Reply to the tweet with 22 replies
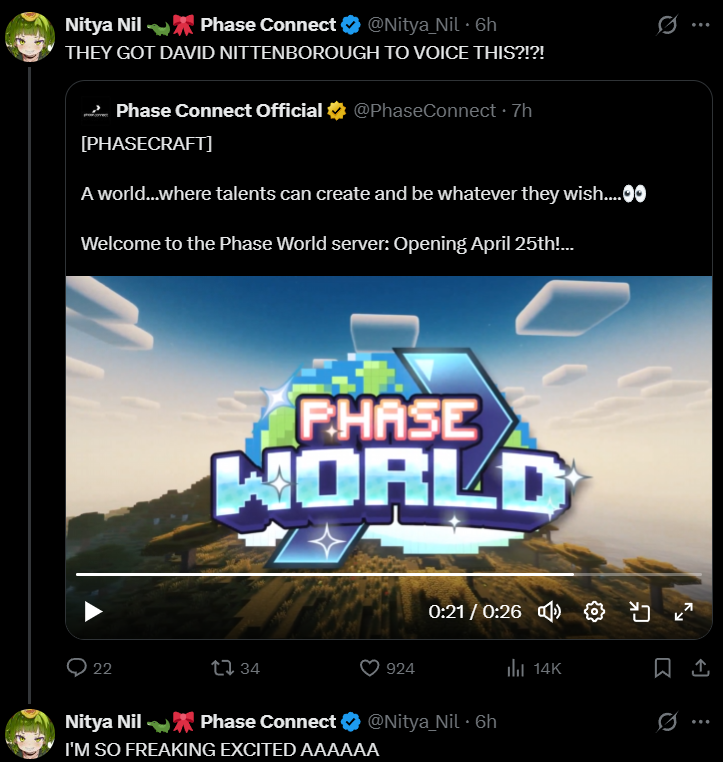 (89, 668)
